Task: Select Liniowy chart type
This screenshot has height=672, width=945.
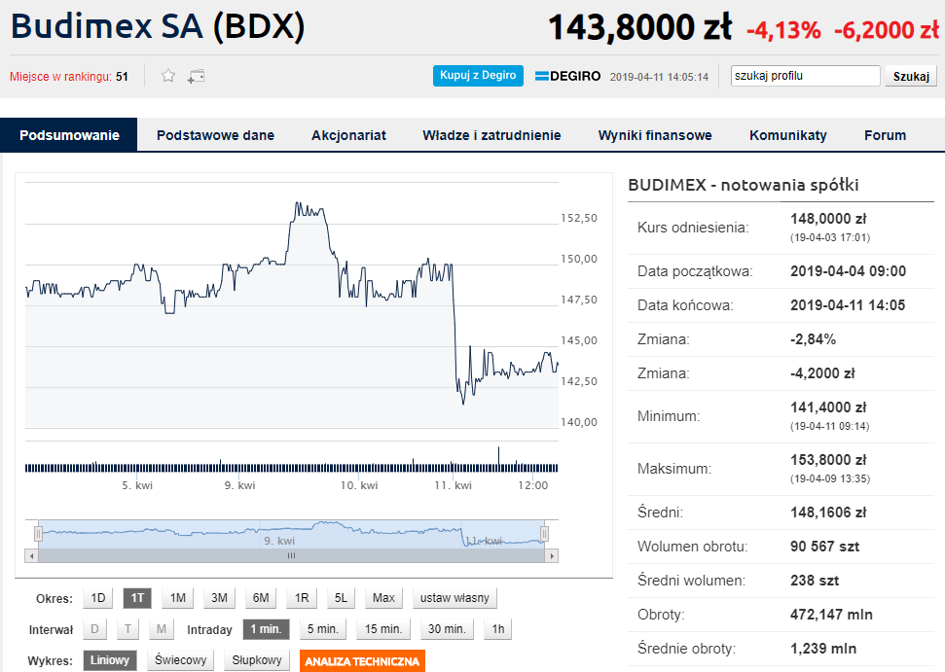Action: 110,661
